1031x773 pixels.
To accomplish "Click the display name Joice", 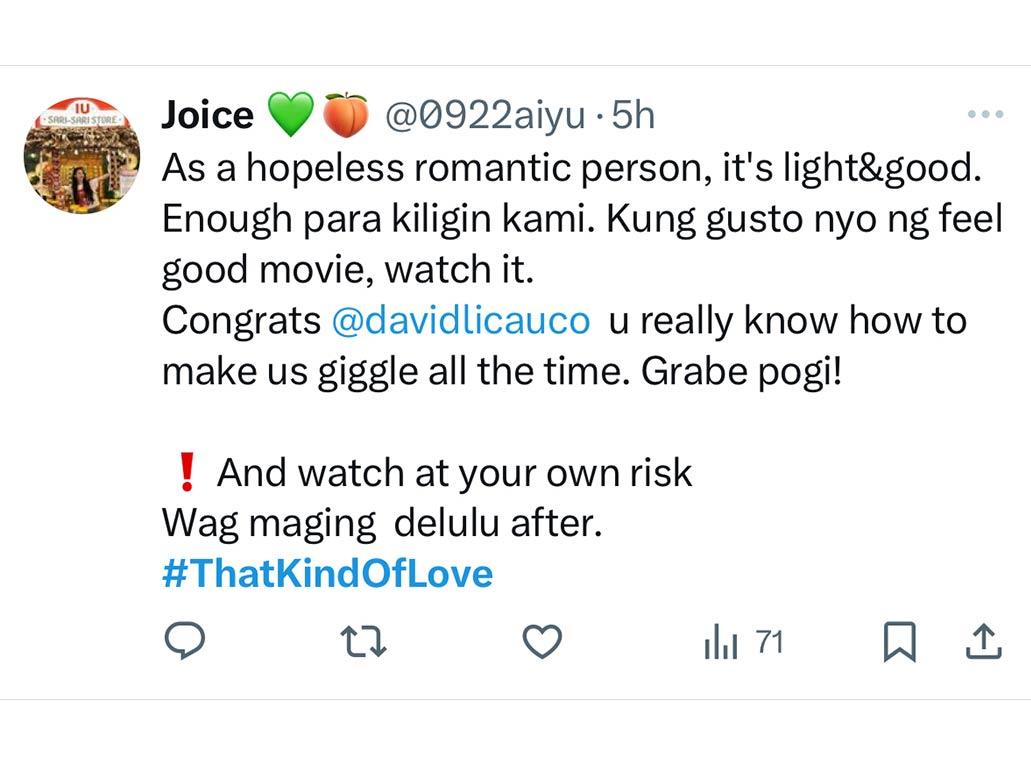I will [x=207, y=113].
